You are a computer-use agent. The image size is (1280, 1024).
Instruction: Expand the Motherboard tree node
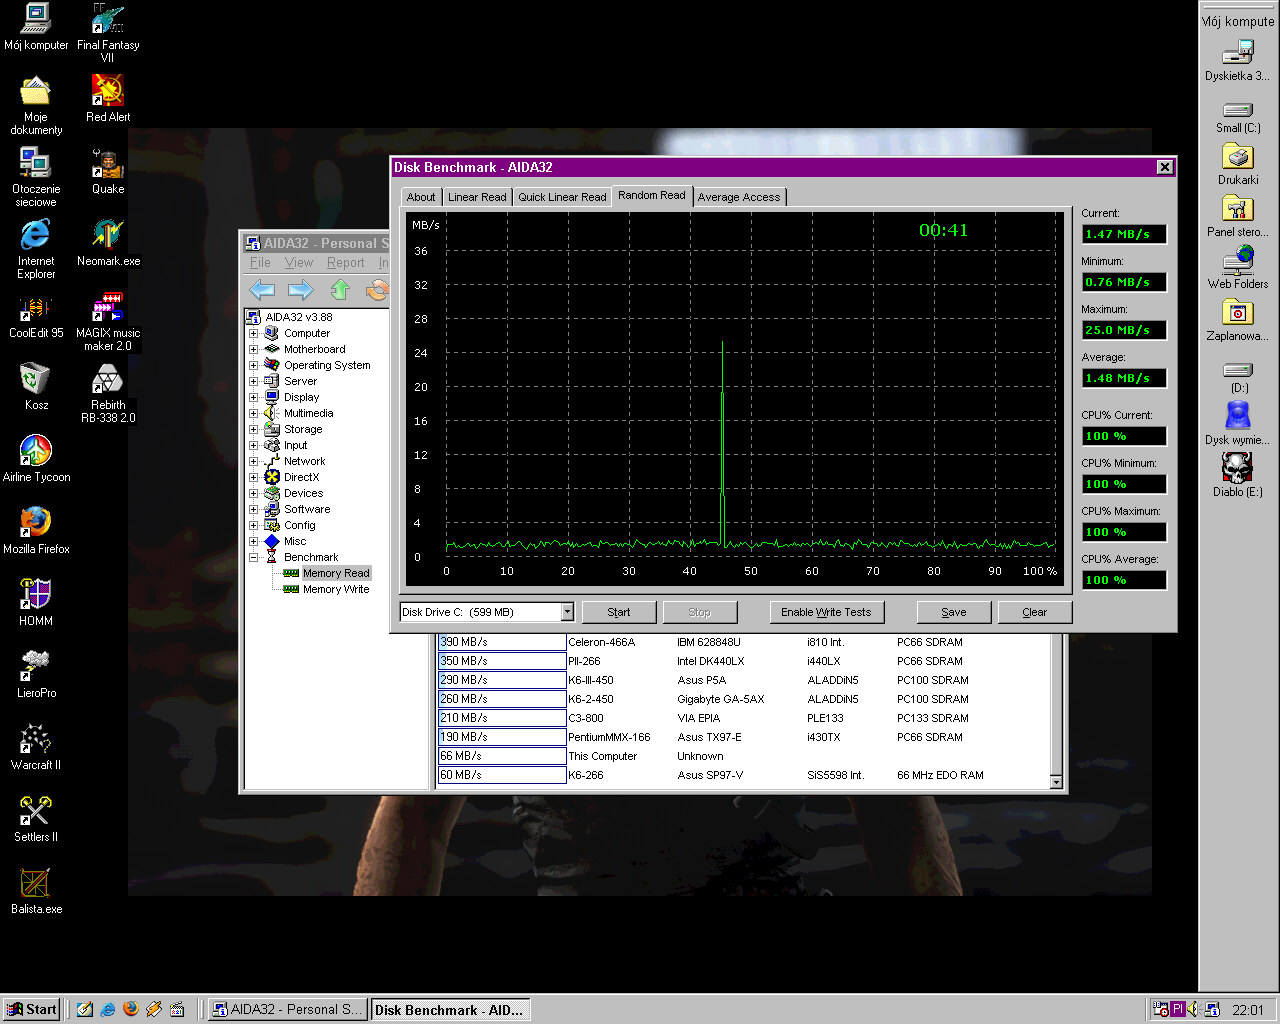(254, 349)
